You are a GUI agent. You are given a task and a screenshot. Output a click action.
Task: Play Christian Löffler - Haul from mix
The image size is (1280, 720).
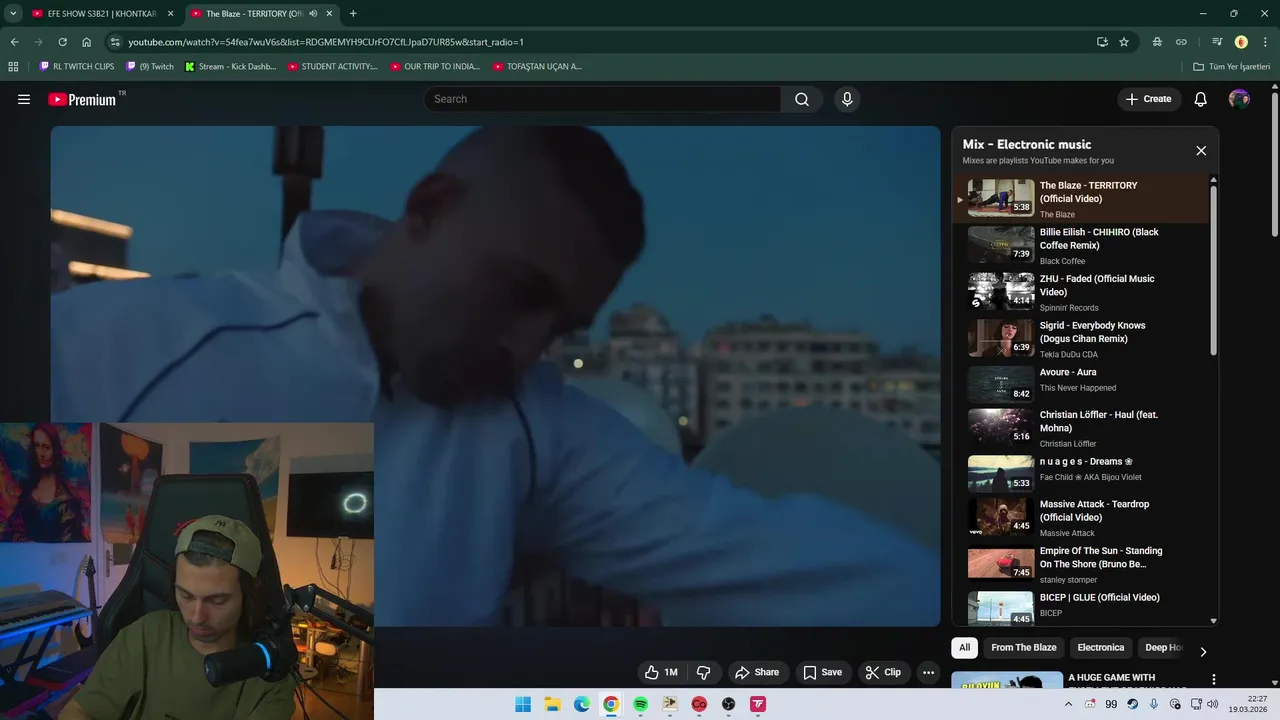1081,427
